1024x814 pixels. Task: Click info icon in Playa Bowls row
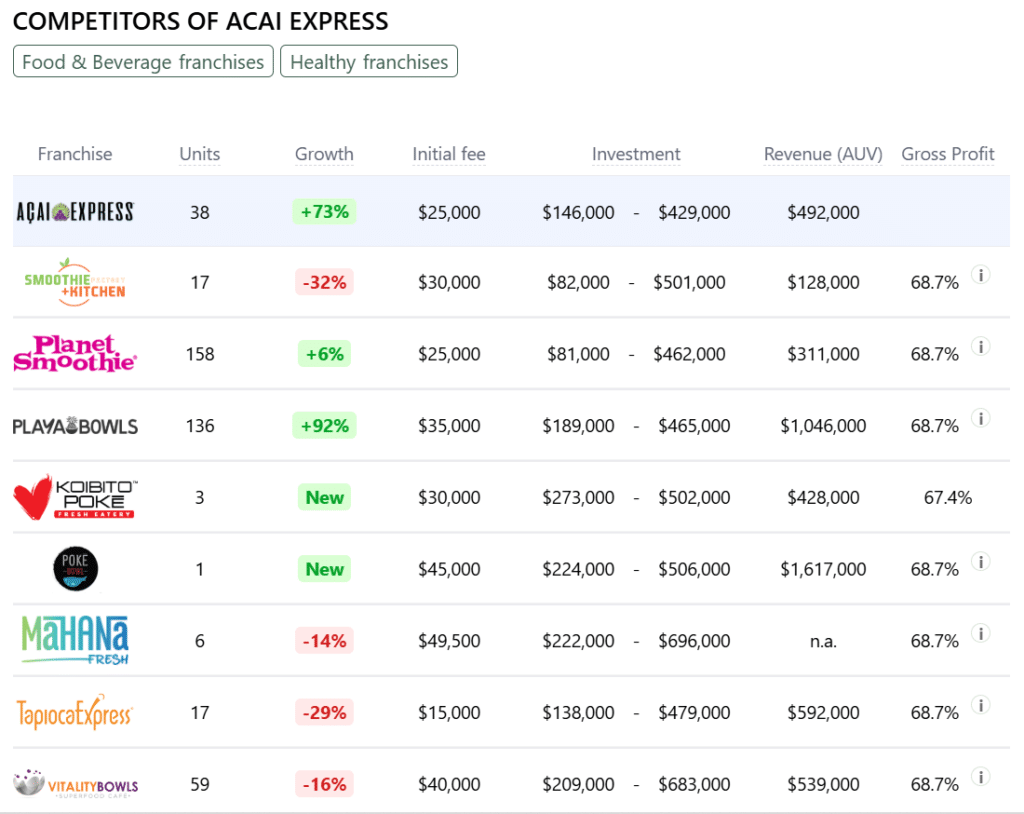tap(980, 418)
